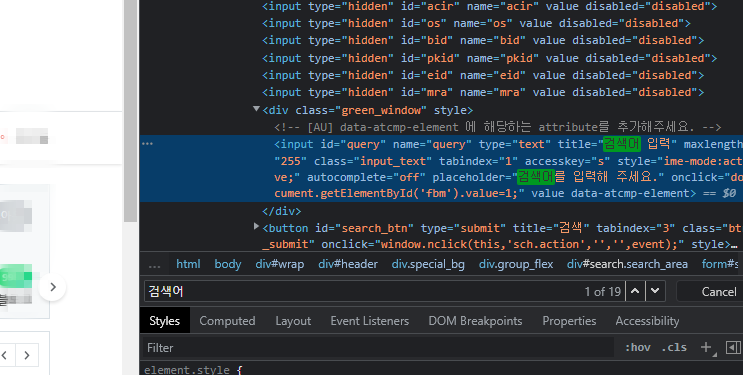Go to previous search result arrow

[635, 291]
